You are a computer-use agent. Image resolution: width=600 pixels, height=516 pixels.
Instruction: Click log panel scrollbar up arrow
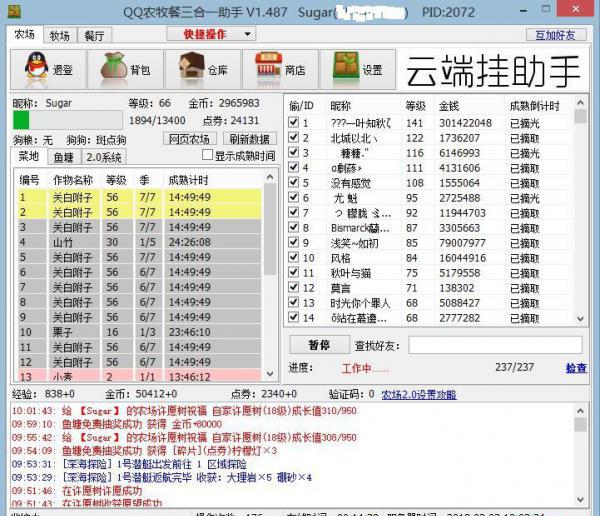click(x=580, y=411)
